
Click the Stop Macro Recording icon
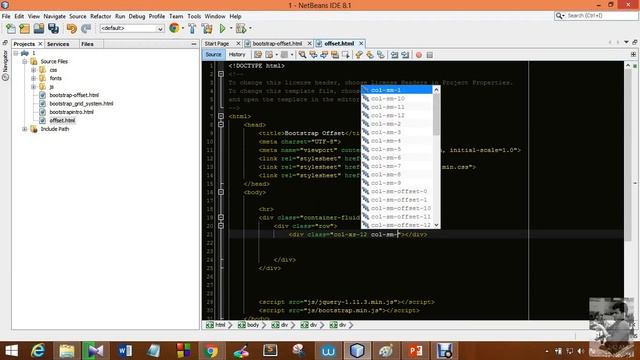tap(429, 55)
